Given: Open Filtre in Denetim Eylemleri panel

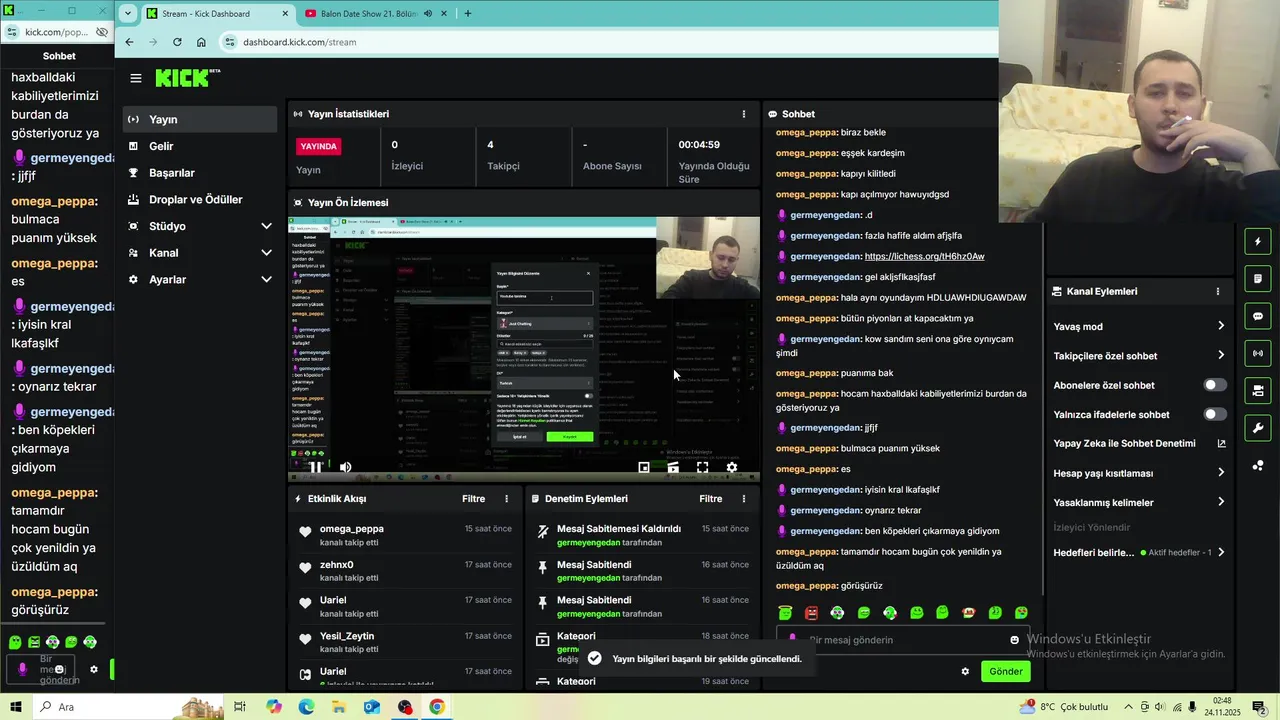Looking at the screenshot, I should point(710,499).
